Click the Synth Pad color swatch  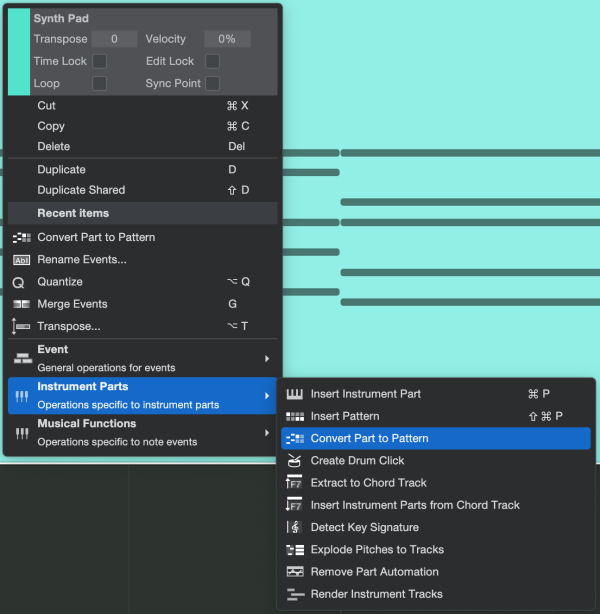pyautogui.click(x=19, y=52)
